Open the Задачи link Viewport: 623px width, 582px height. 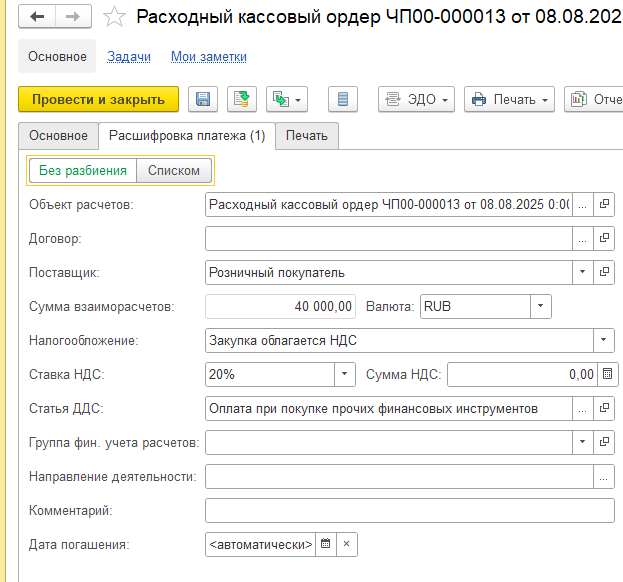129,56
